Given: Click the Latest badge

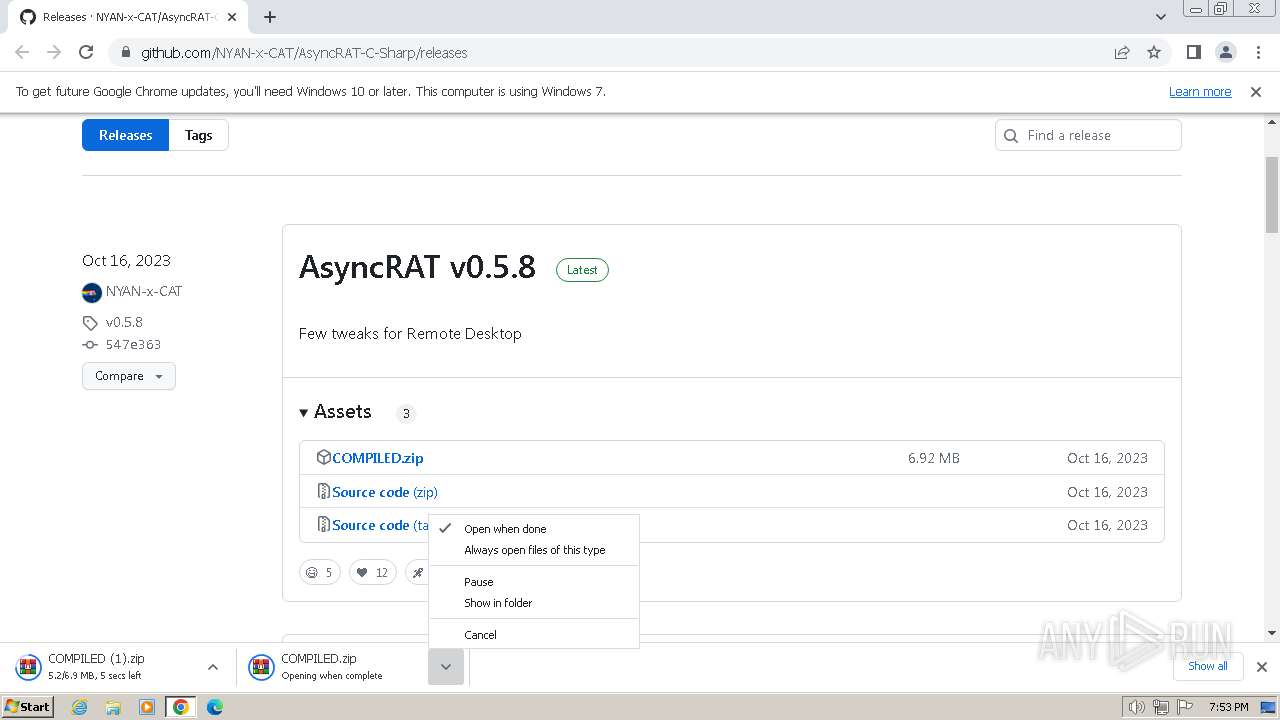Looking at the screenshot, I should tap(582, 270).
